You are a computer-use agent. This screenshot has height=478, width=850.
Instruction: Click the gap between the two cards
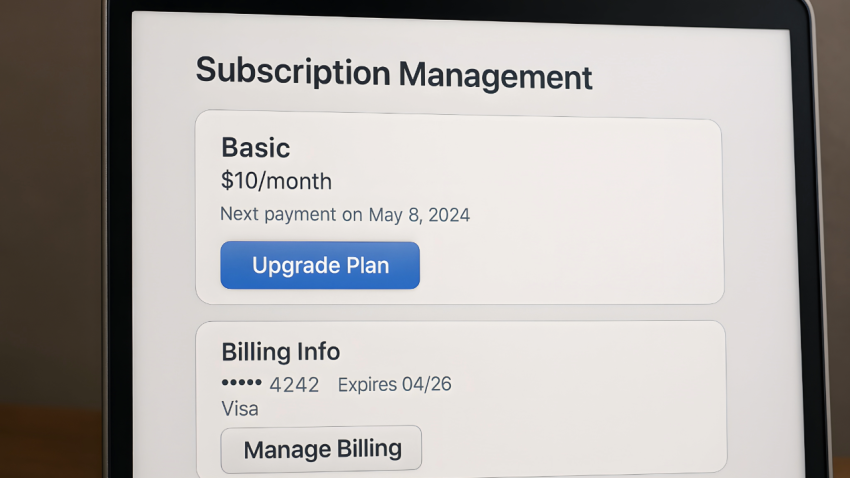pyautogui.click(x=460, y=312)
